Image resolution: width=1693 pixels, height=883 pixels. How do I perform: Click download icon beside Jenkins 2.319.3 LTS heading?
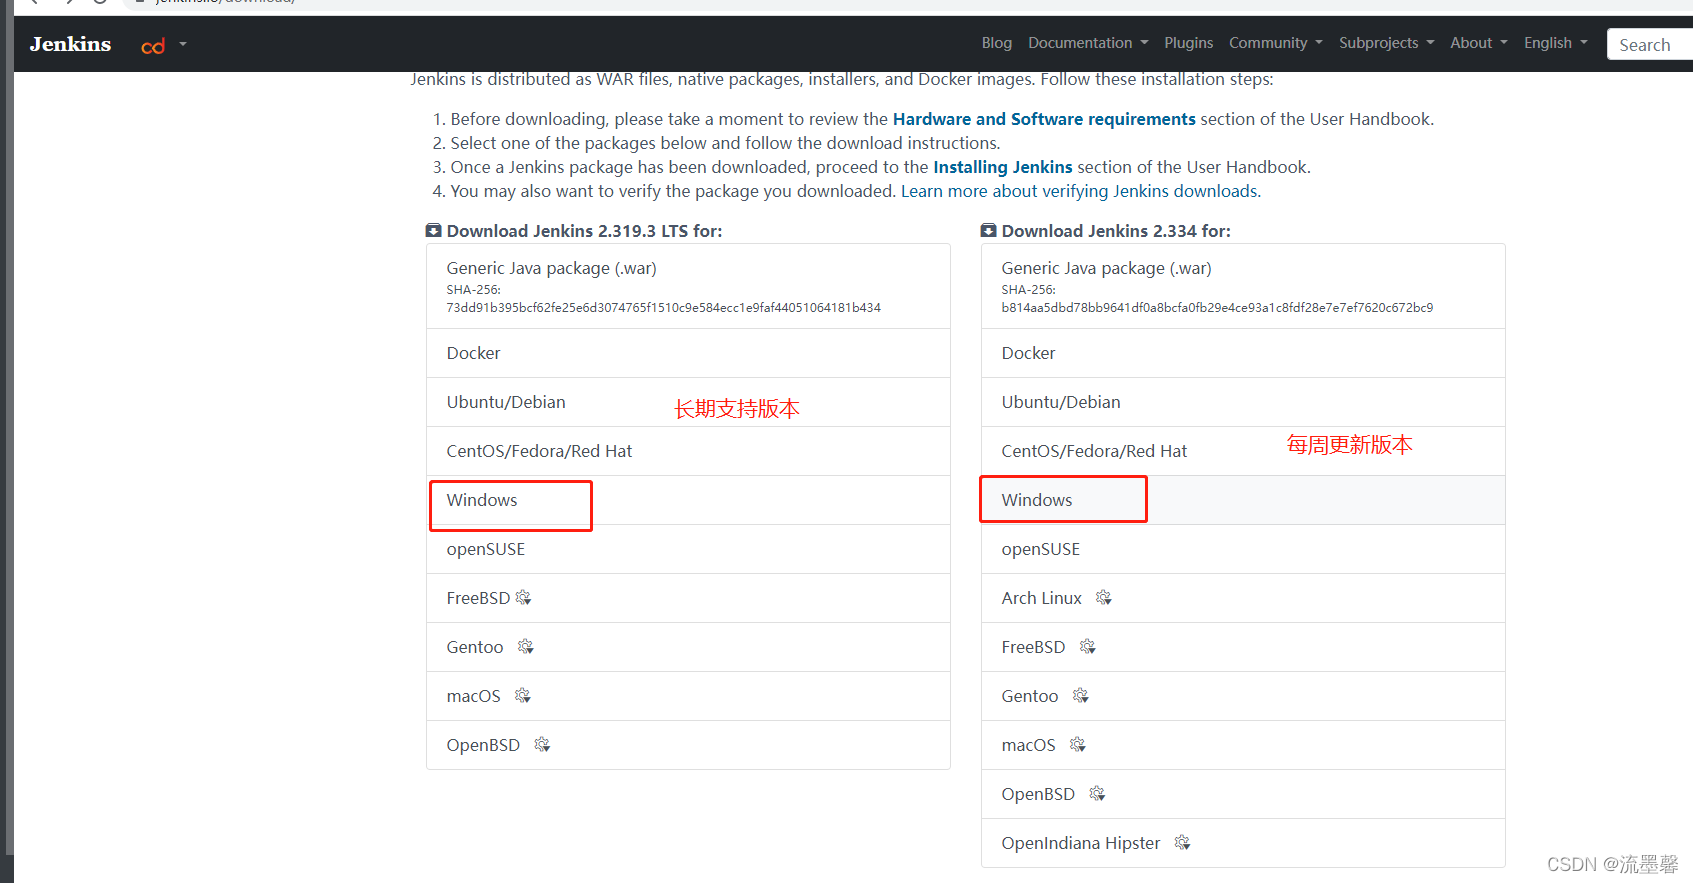point(434,231)
